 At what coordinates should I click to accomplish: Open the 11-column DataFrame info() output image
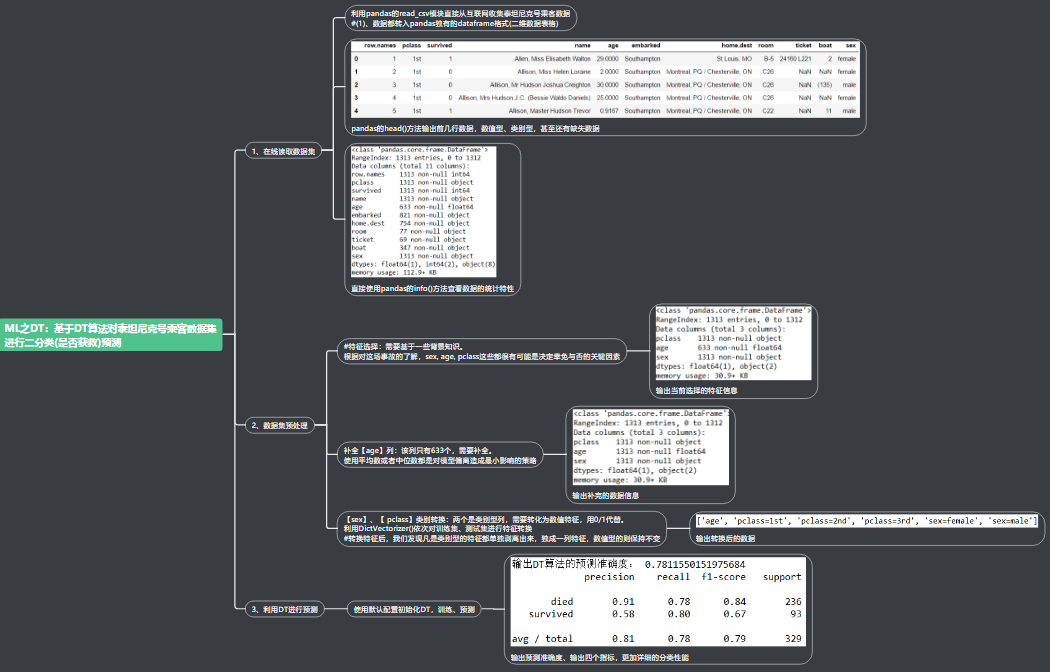coord(423,212)
